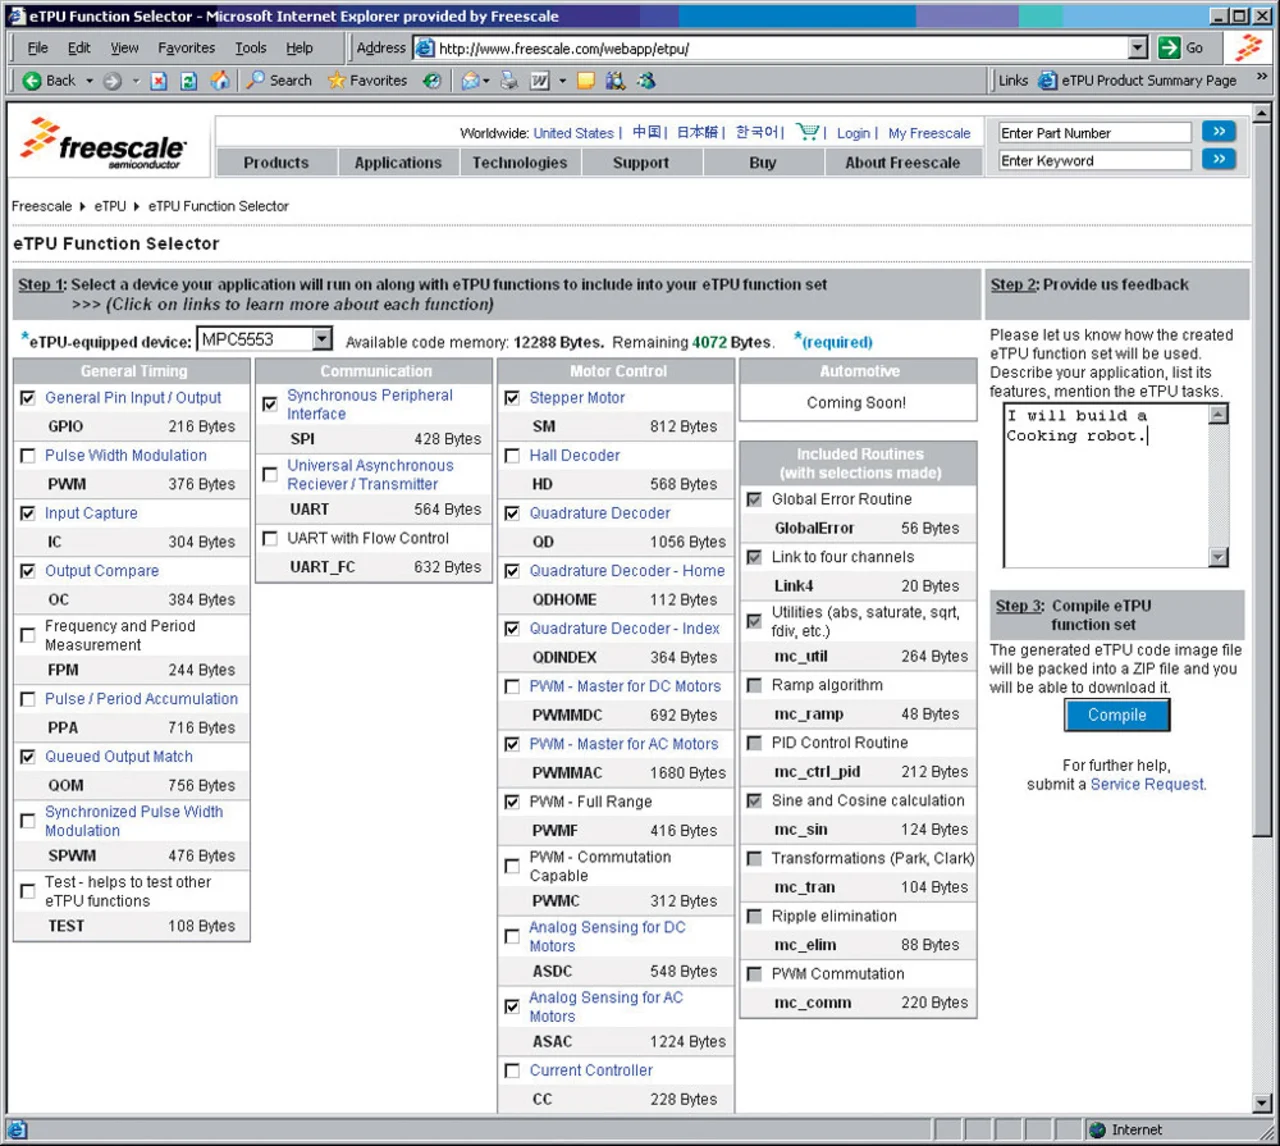Viewport: 1280px width, 1146px height.
Task: Click the Enter Part Number field
Action: [1094, 133]
